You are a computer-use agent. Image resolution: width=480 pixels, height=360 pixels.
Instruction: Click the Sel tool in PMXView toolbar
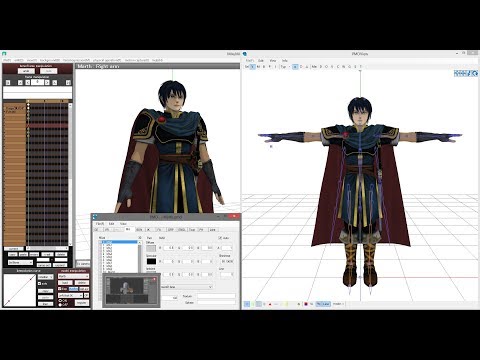click(x=246, y=67)
